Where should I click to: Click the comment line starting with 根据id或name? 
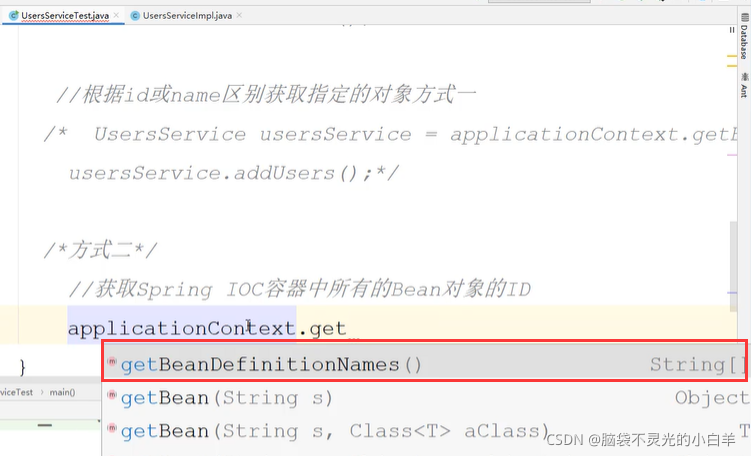point(266,94)
